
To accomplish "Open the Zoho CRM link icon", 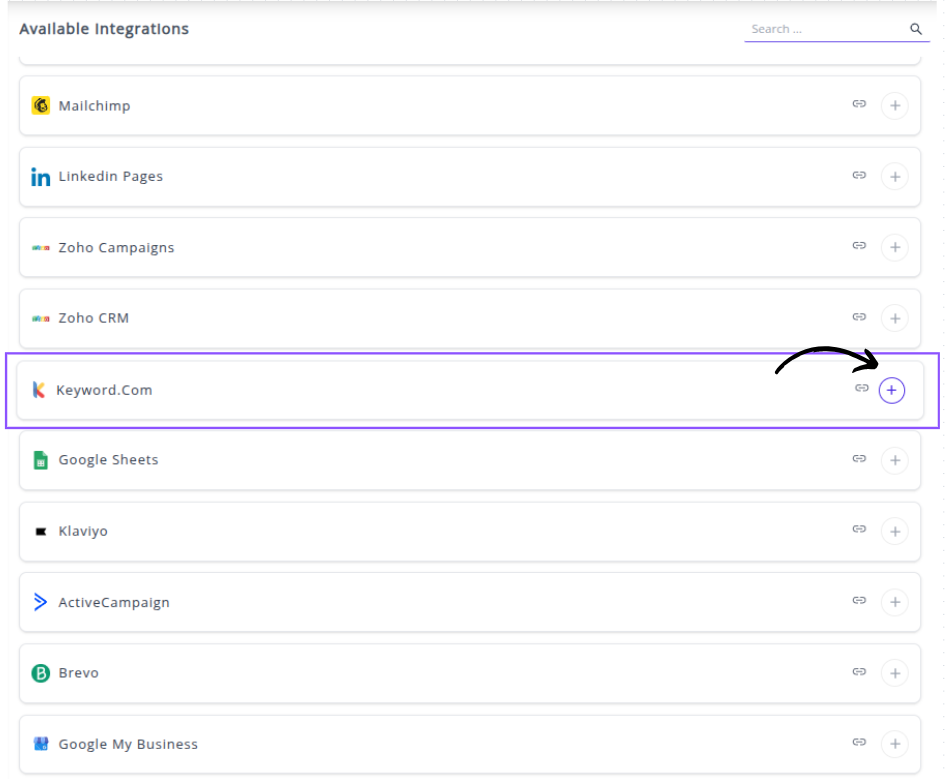I will pyautogui.click(x=859, y=317).
